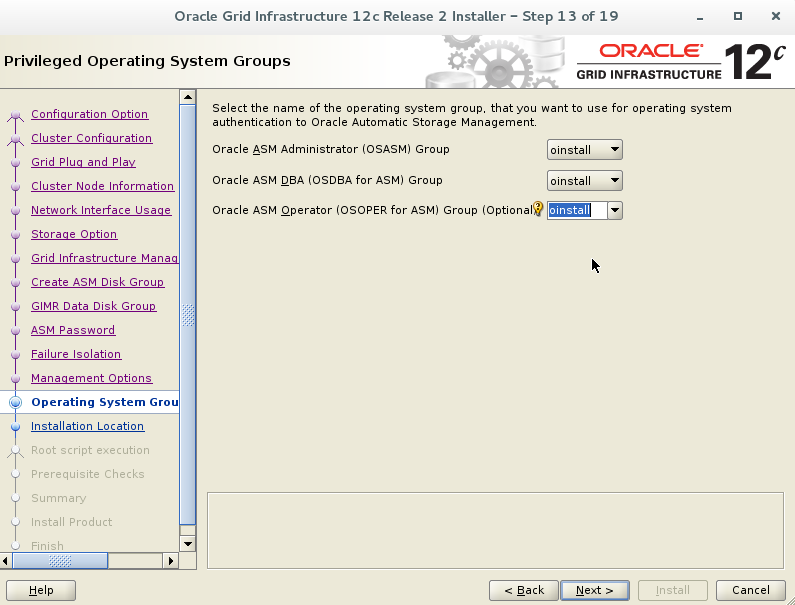
Task: Click the ASM Operator group text field
Action: coord(577,210)
